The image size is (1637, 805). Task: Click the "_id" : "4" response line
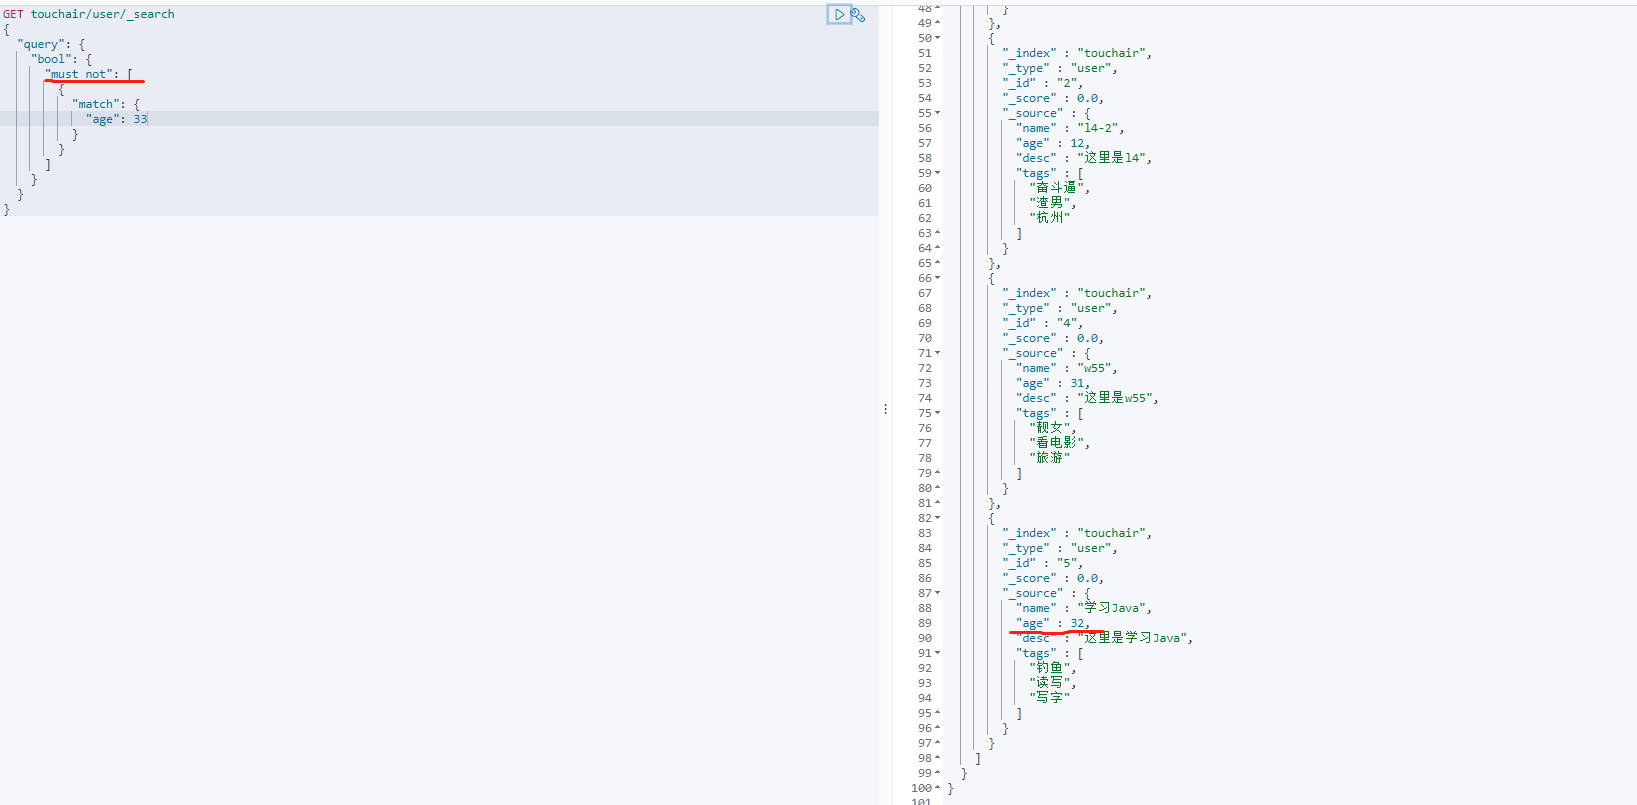[x=1042, y=323]
